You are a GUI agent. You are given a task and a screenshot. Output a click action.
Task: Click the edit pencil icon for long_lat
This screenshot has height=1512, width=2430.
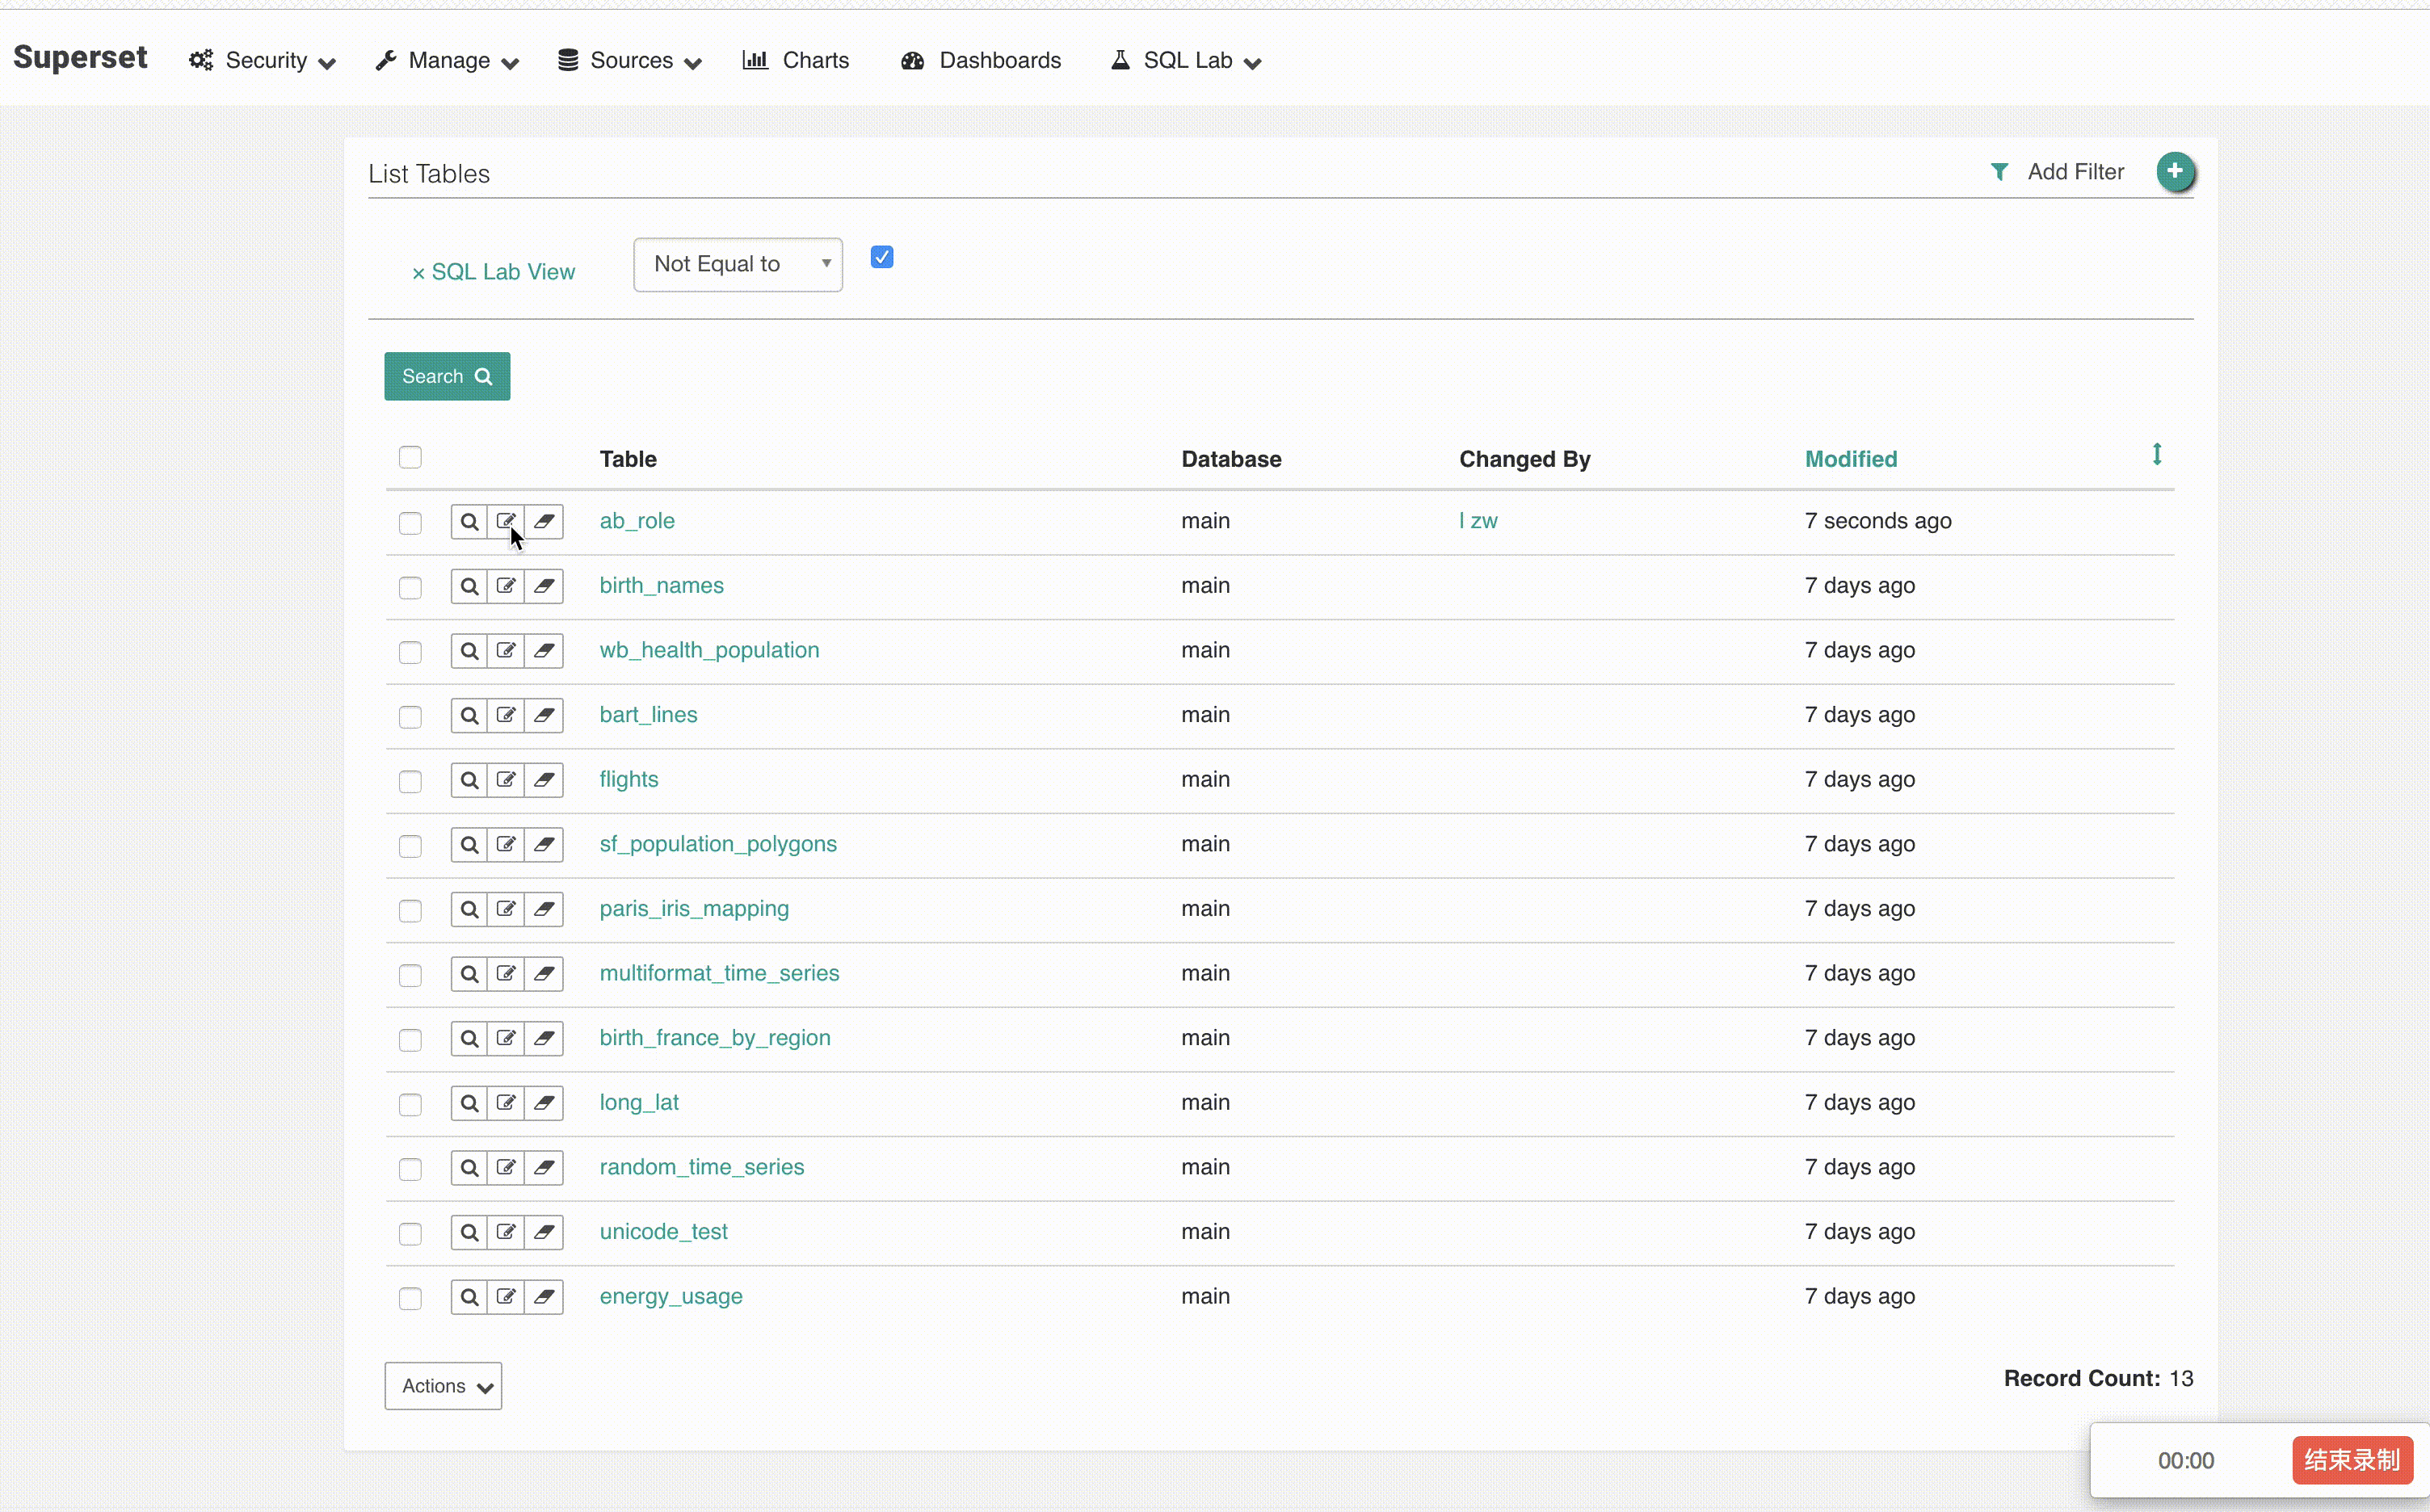tap(507, 1102)
